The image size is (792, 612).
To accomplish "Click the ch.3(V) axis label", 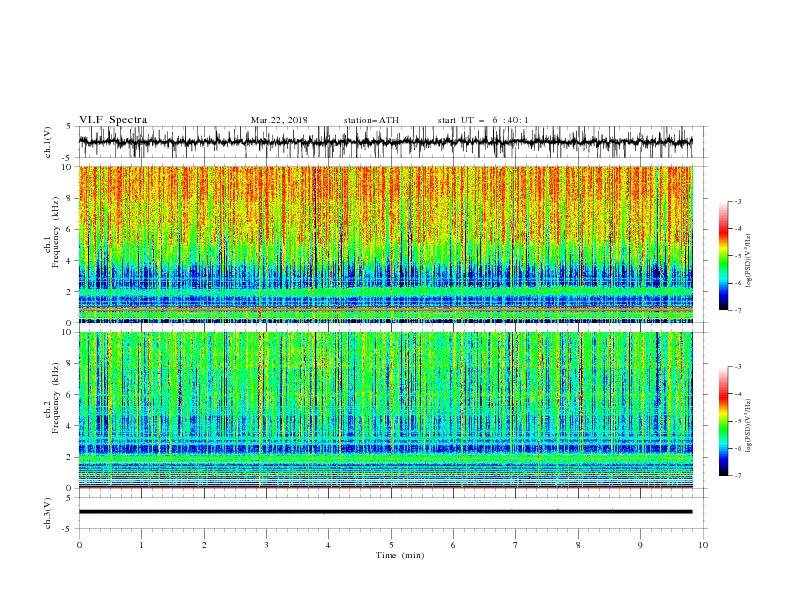I will tap(48, 513).
